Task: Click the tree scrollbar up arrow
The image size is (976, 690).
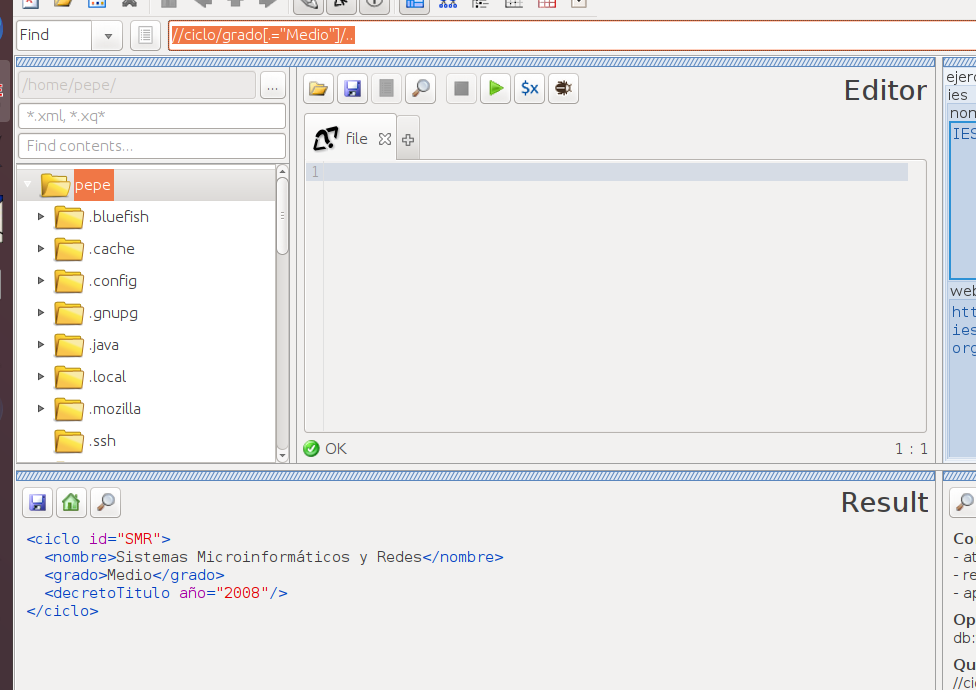Action: [282, 170]
